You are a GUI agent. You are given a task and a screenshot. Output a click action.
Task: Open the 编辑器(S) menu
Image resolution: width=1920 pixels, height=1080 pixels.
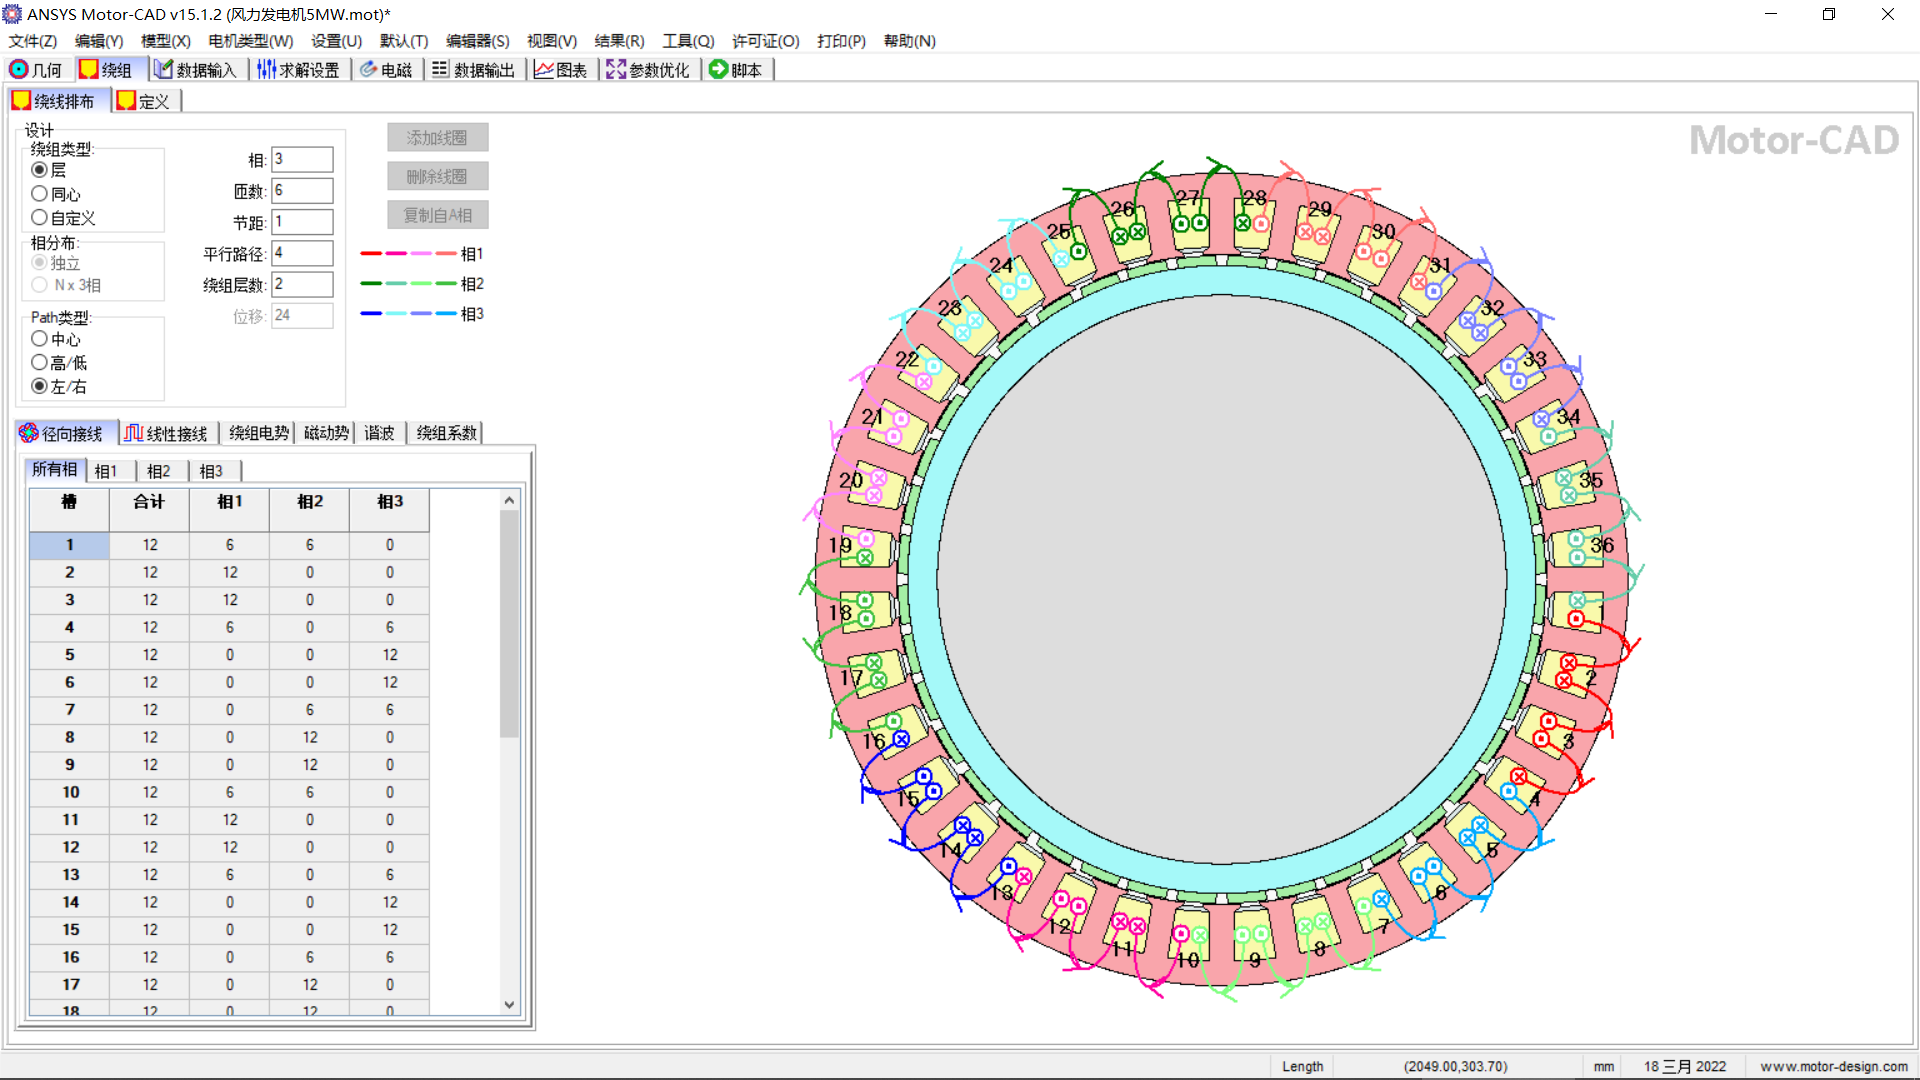[477, 41]
